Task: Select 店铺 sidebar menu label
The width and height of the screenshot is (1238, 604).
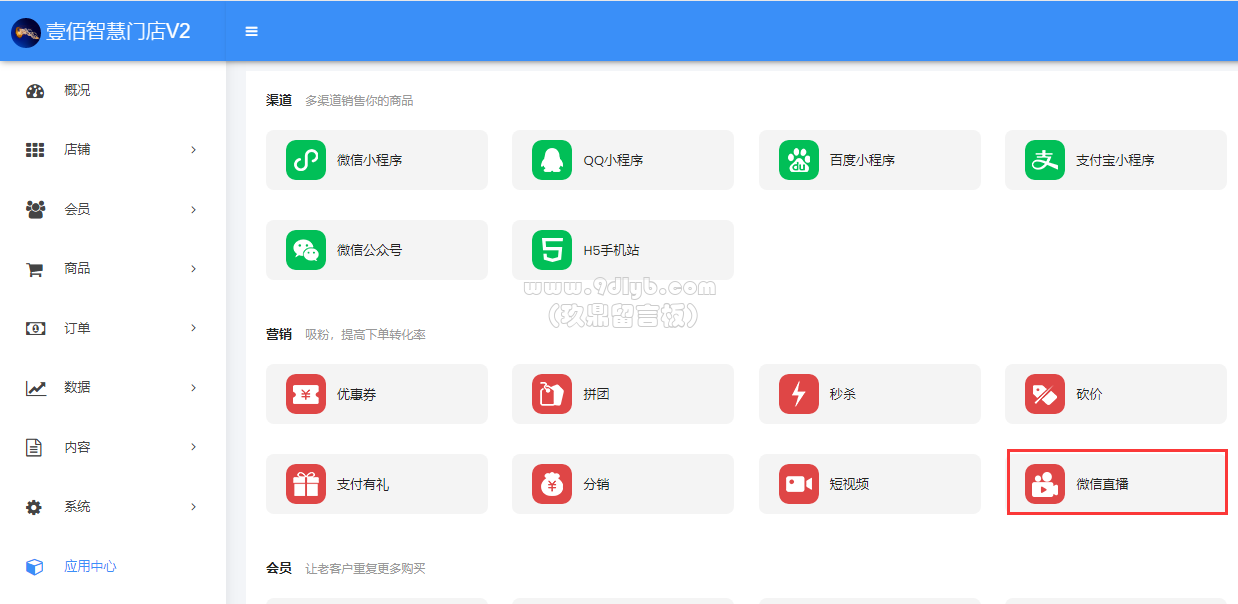Action: coord(77,150)
